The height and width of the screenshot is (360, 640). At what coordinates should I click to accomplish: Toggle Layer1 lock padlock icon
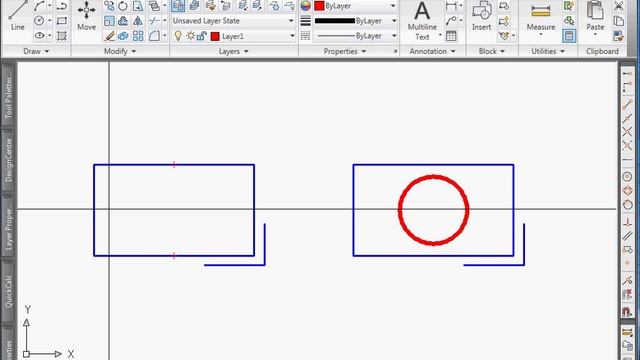(x=202, y=36)
